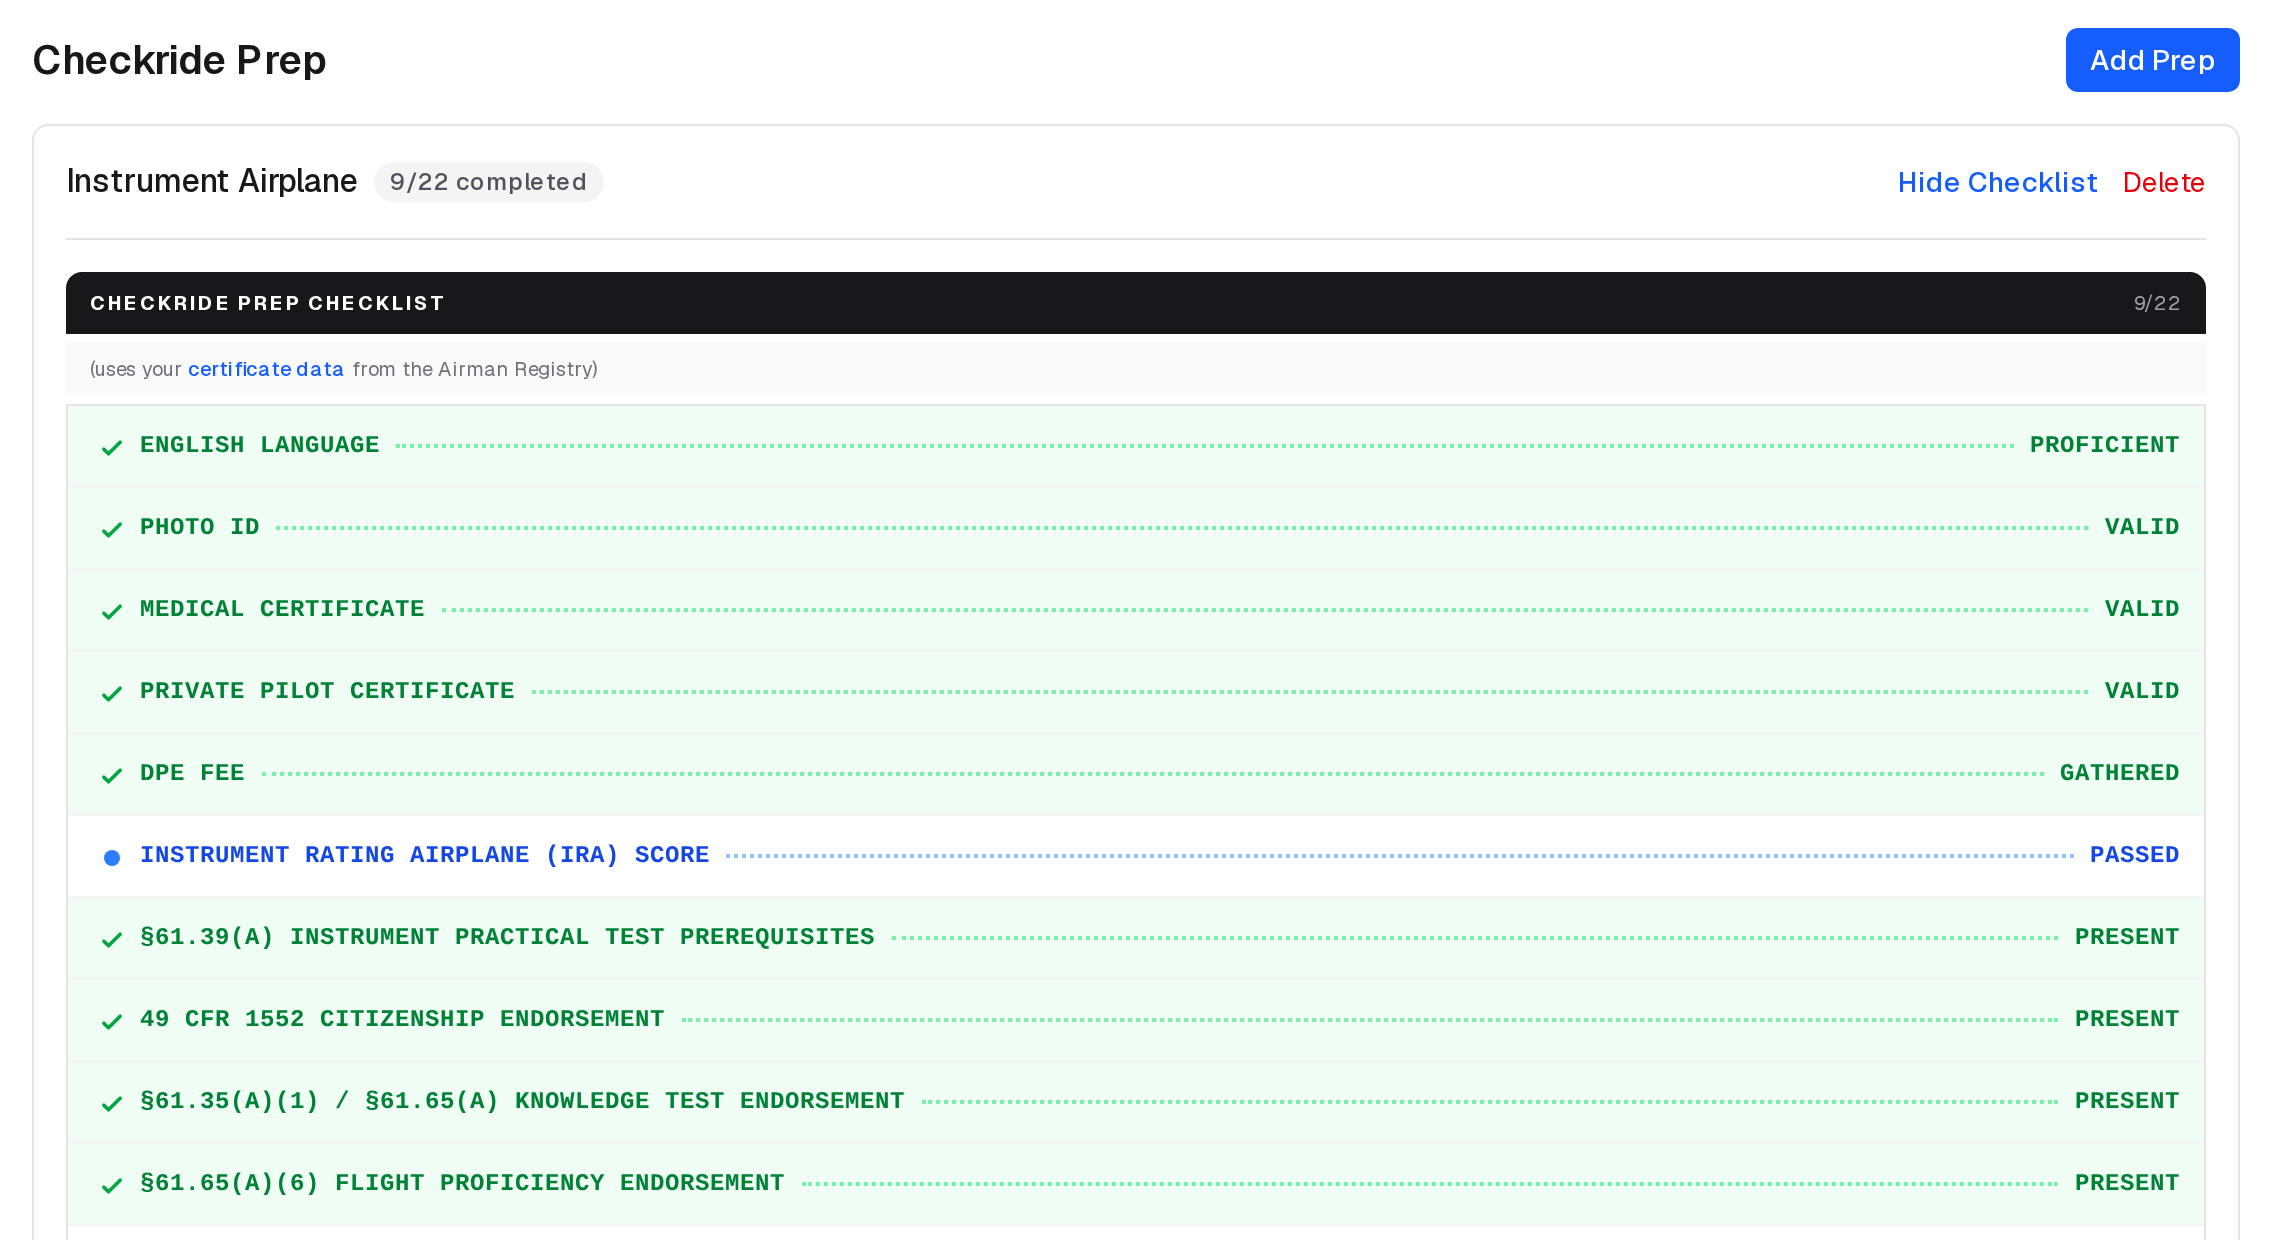Toggle the DPE Fee checkmark

[x=112, y=775]
